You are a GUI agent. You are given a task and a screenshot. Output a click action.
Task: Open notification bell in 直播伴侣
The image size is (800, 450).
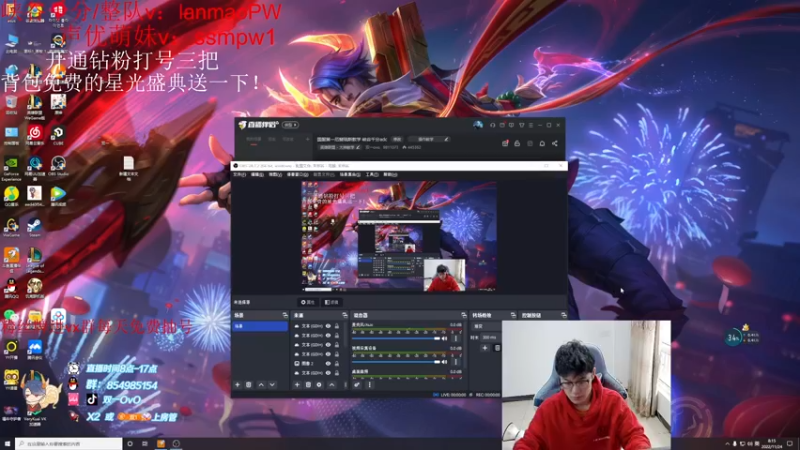pos(542,143)
